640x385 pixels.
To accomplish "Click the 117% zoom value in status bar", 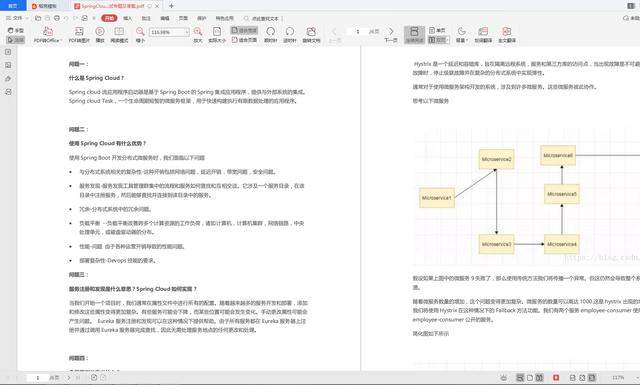I will tap(618, 378).
